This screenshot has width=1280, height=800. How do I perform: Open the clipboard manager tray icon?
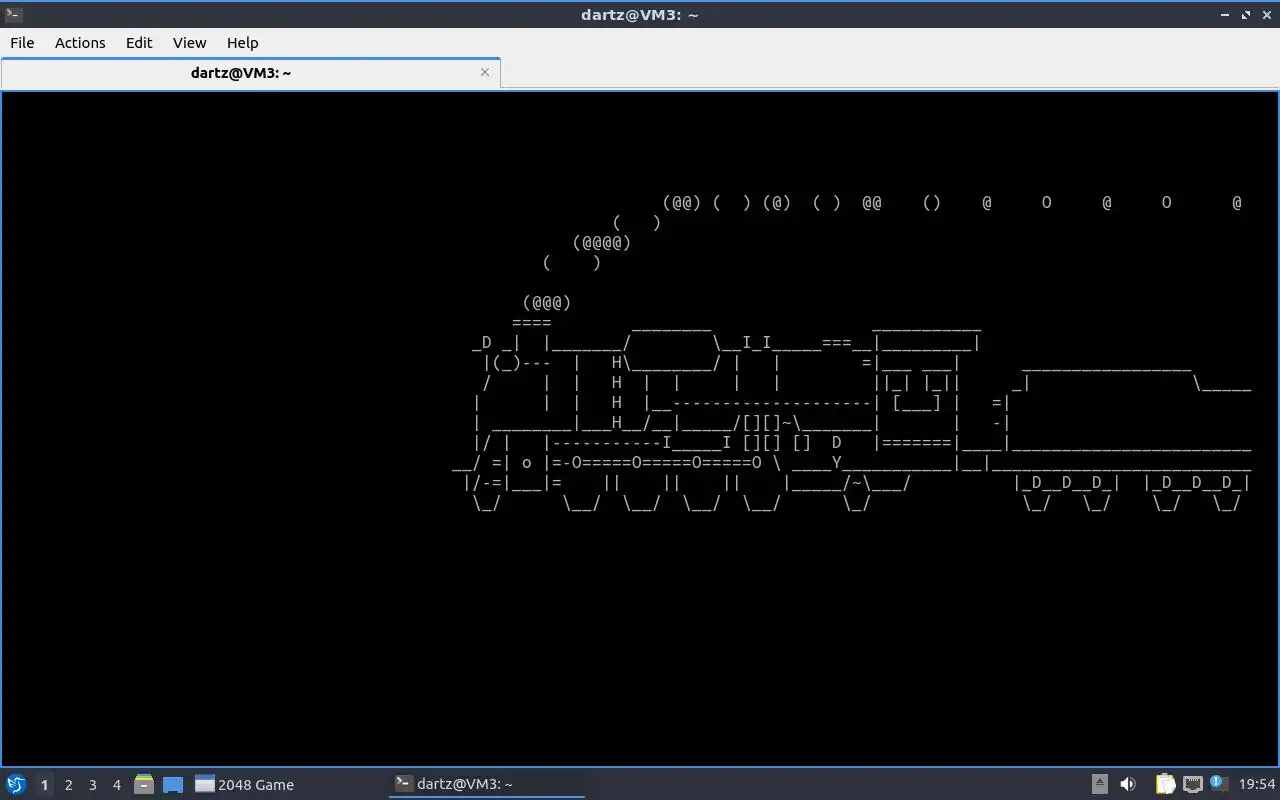(x=1166, y=784)
